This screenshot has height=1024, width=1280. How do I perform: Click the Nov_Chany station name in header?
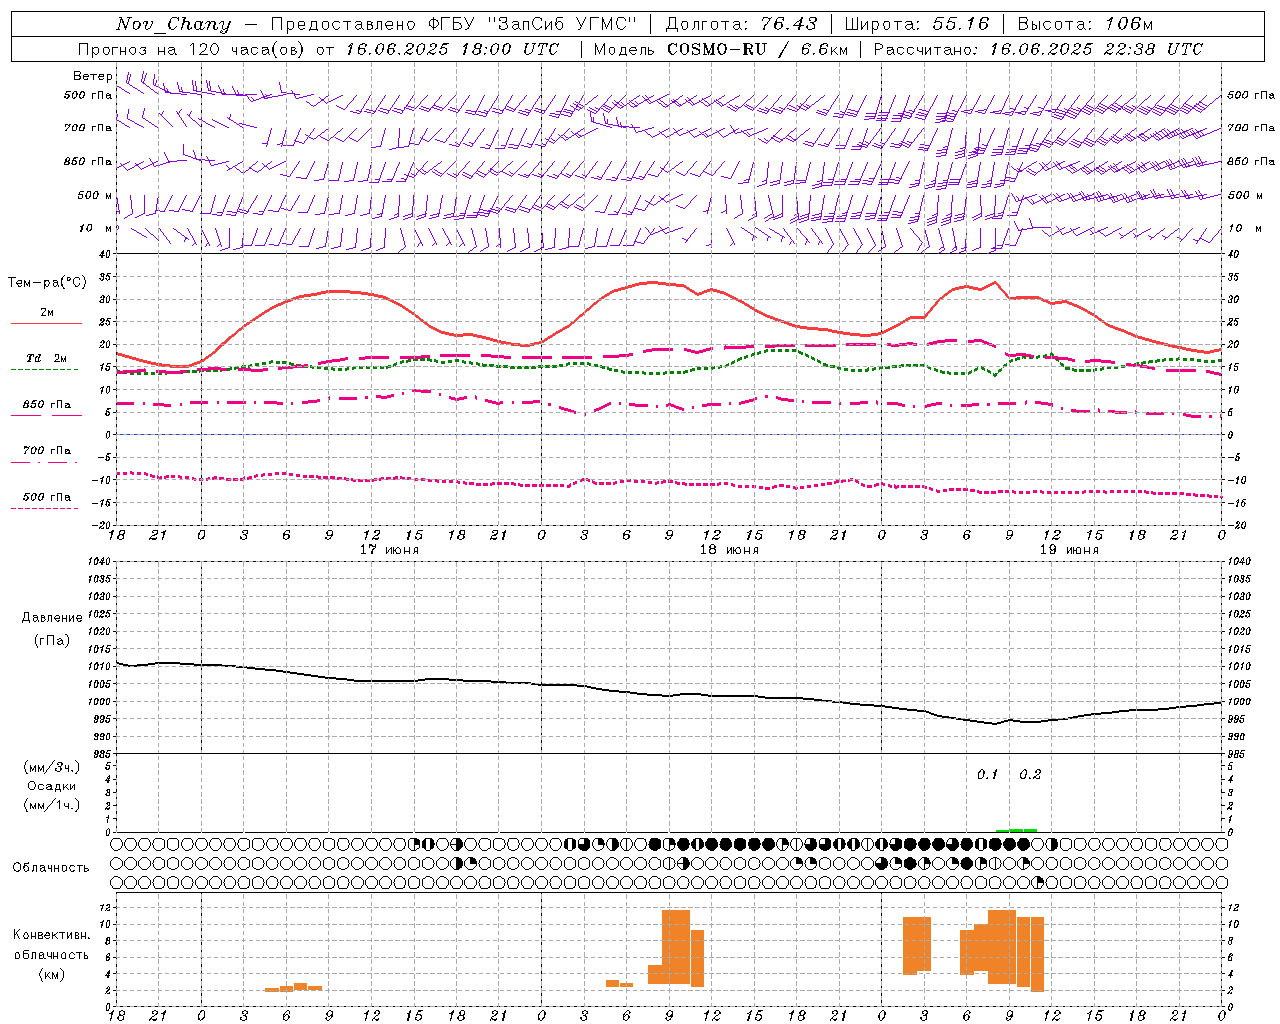(173, 24)
